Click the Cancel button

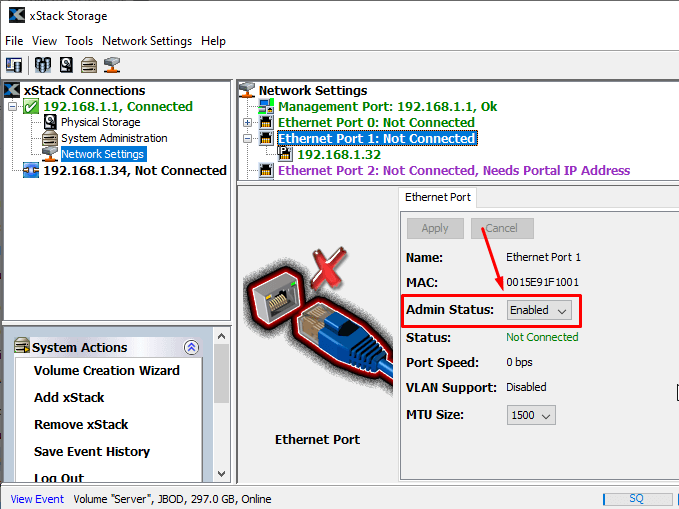tap(502, 228)
